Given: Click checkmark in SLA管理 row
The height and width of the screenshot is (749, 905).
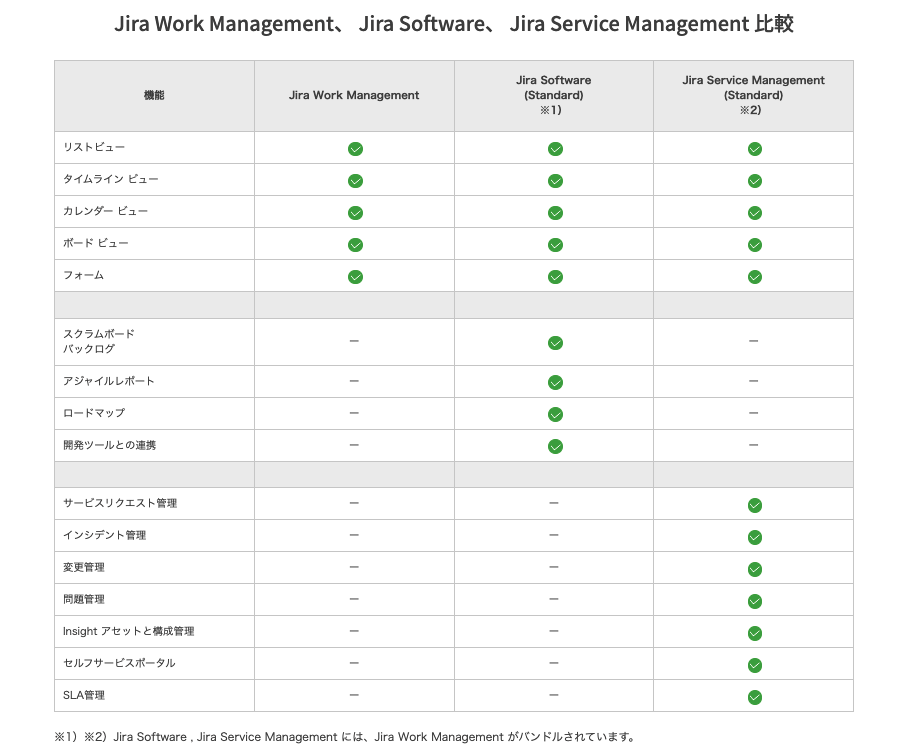Looking at the screenshot, I should 755,697.
